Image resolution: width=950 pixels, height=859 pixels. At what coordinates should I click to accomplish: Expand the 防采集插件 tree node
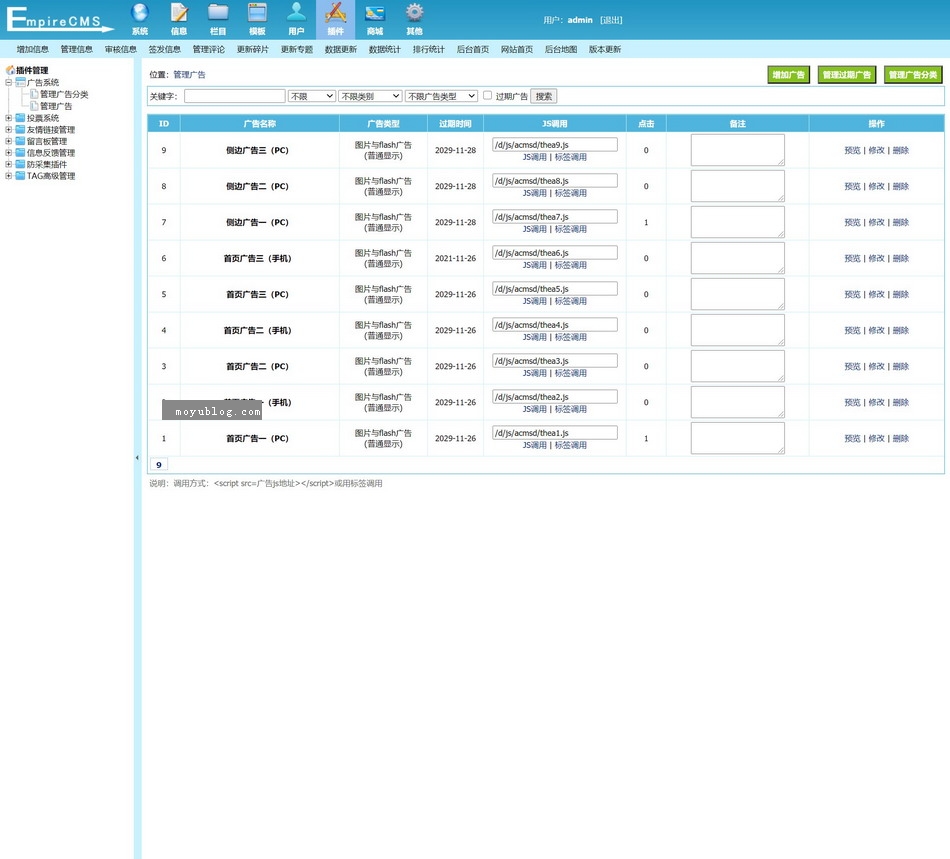coord(8,164)
